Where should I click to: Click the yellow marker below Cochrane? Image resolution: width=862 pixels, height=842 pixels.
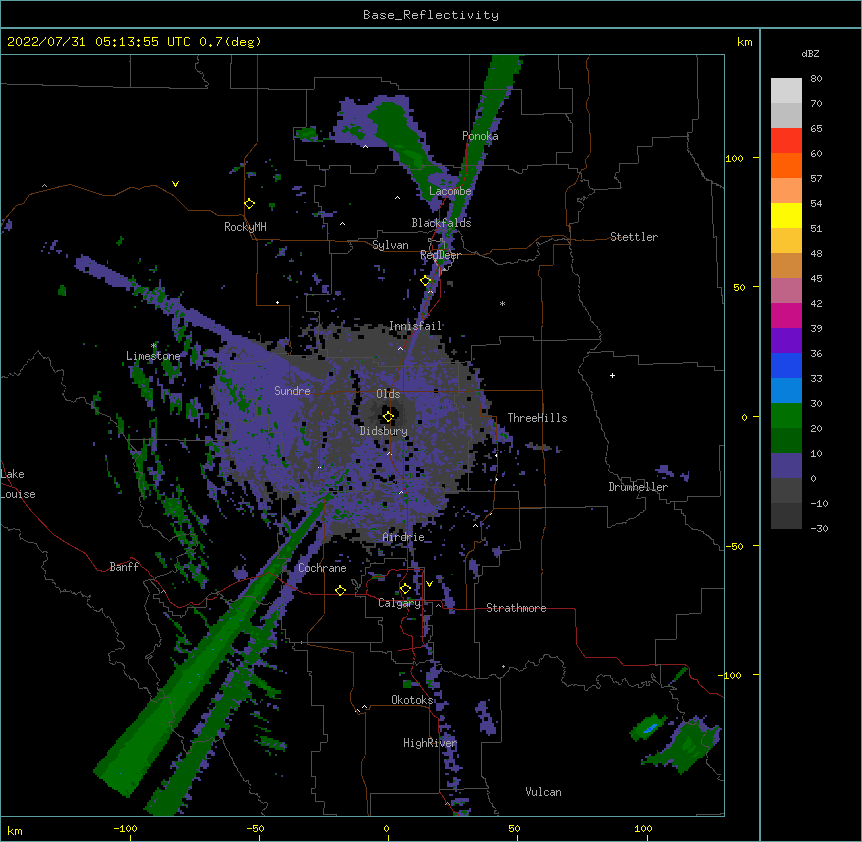[340, 590]
